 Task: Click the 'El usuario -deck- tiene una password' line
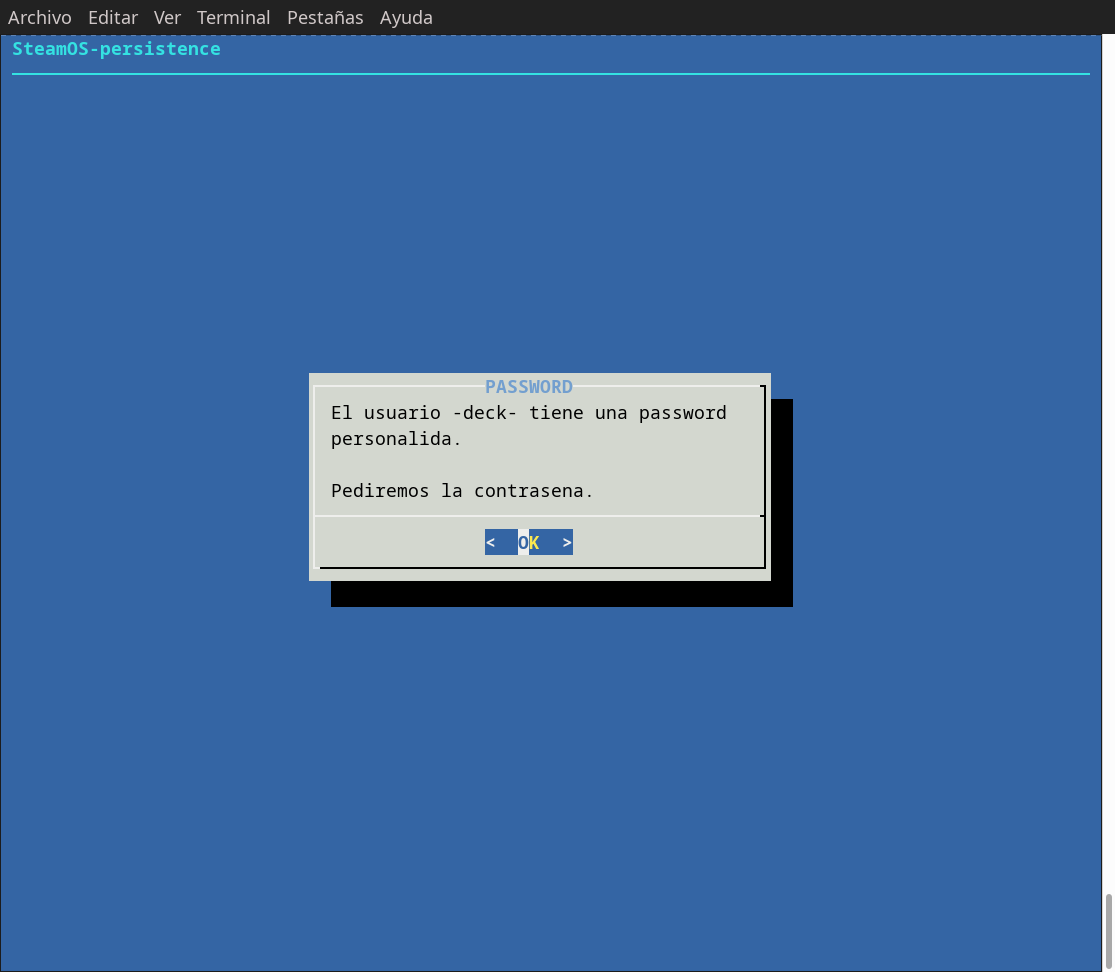point(528,413)
